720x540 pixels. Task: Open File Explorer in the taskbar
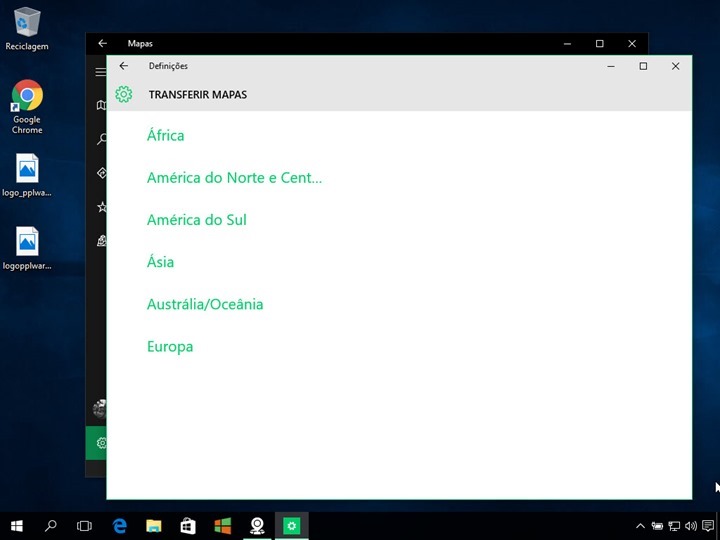pos(154,525)
